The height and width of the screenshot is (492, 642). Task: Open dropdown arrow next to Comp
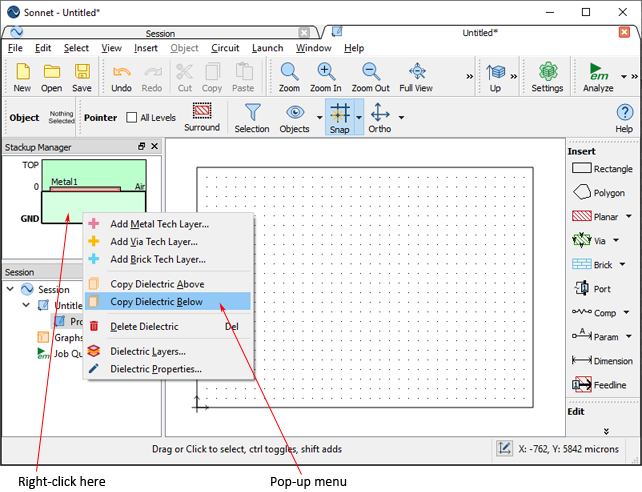pyautogui.click(x=626, y=312)
